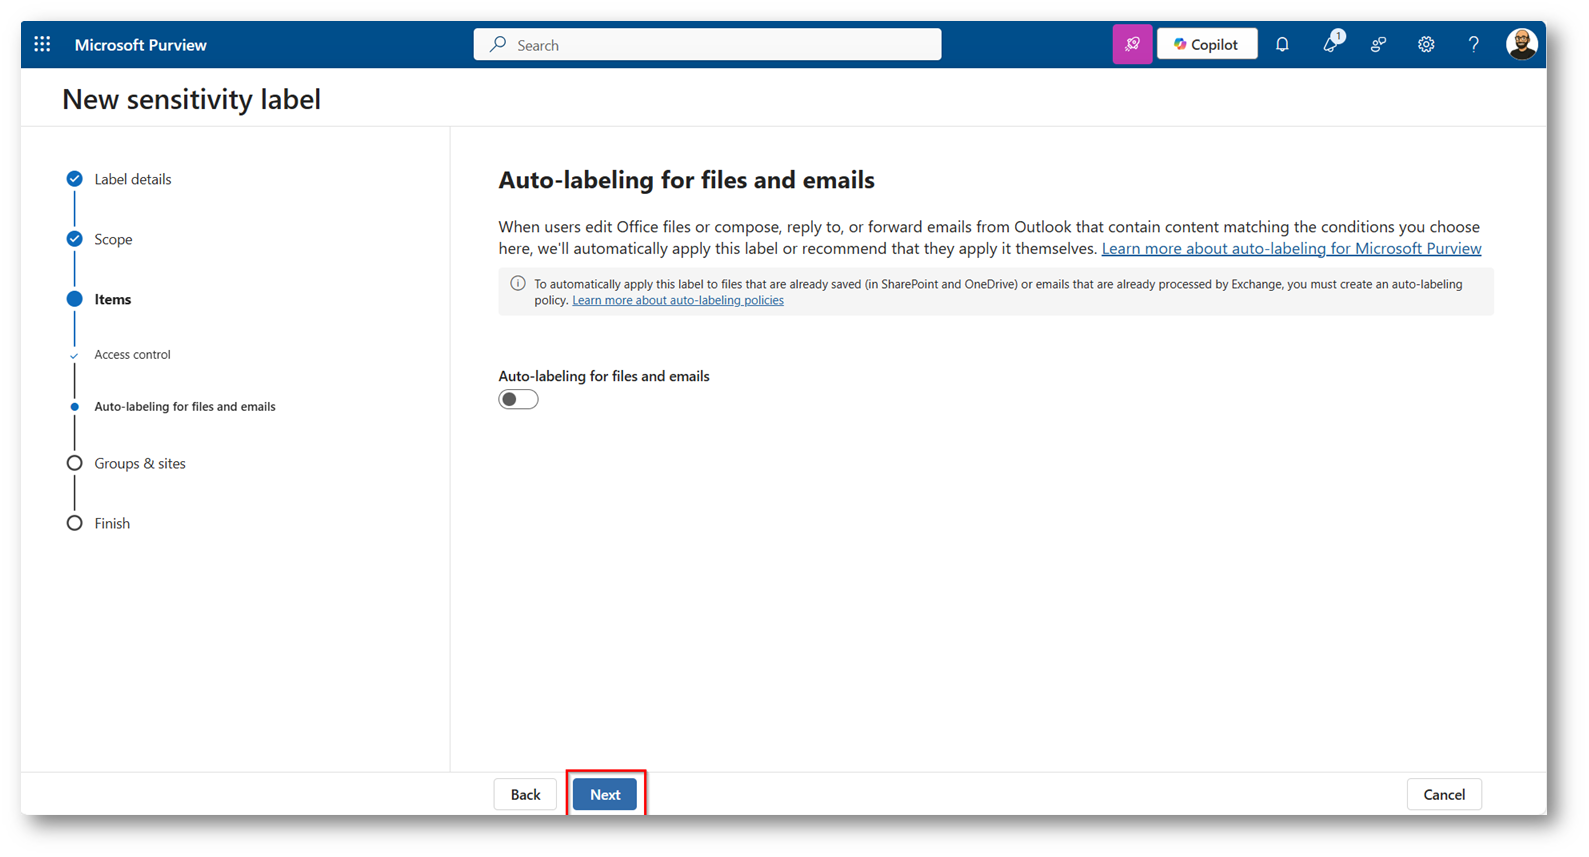Open the app launcher waffle icon
The width and height of the screenshot is (1589, 857).
42,44
